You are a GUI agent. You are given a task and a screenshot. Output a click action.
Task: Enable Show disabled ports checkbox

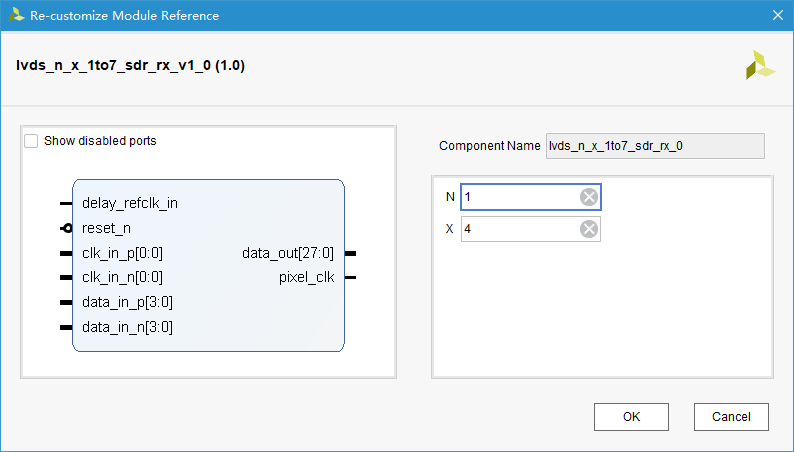point(32,141)
